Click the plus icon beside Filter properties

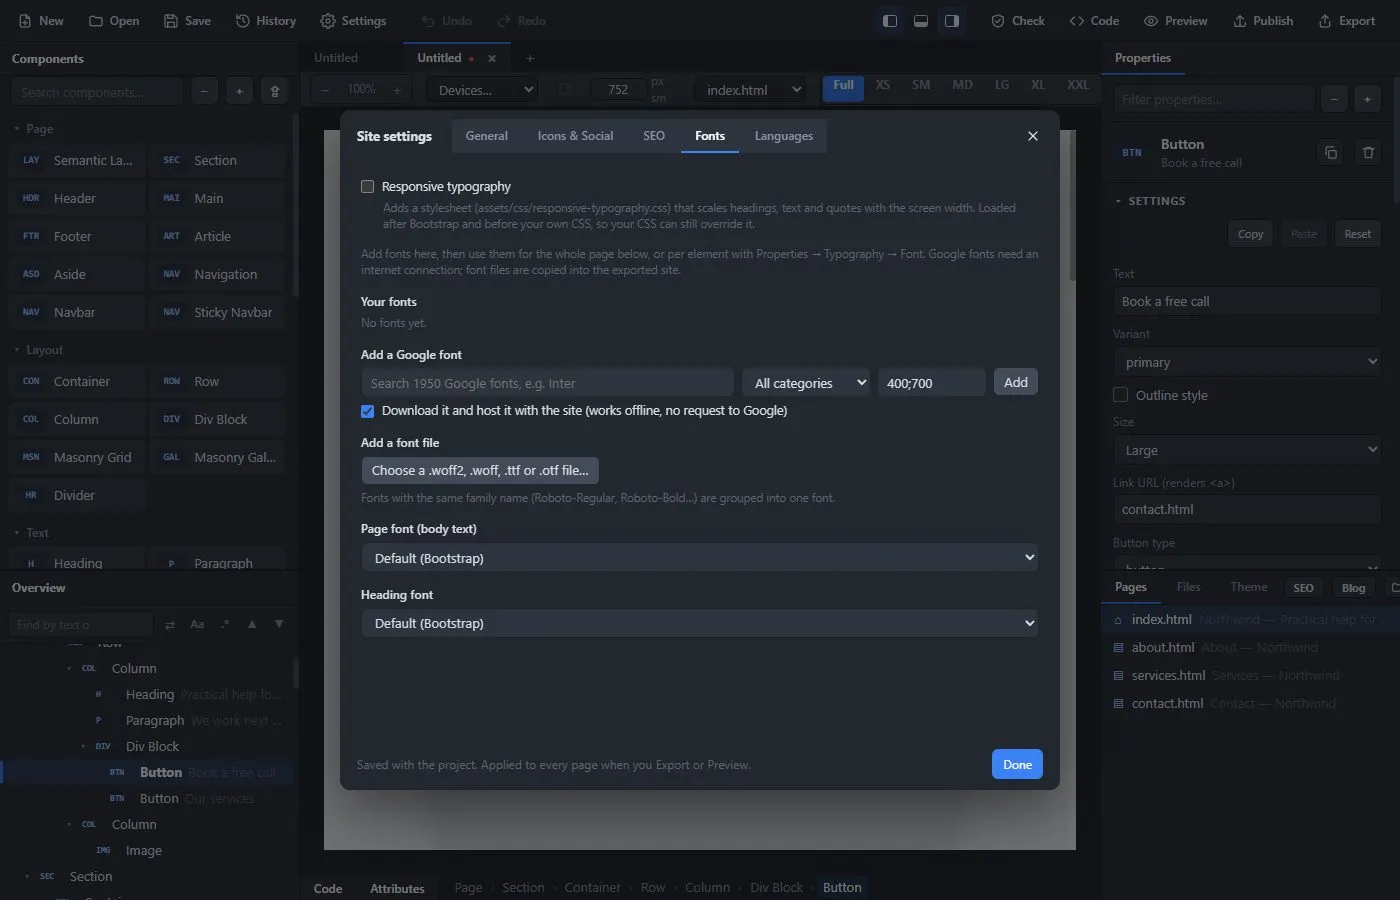coord(1367,99)
